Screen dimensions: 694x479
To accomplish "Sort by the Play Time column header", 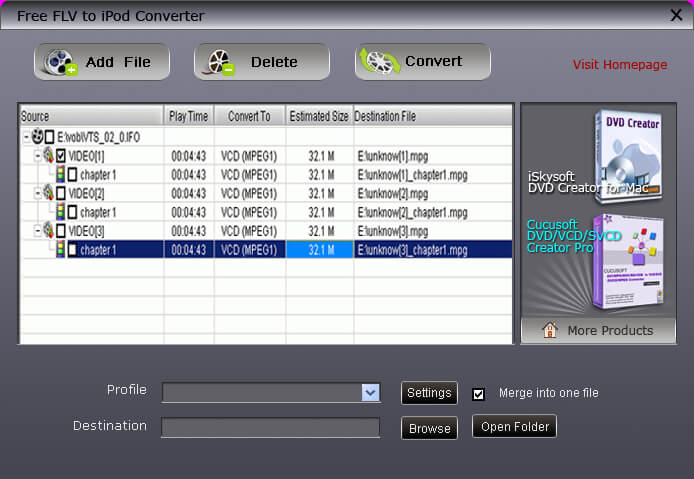I will click(x=188, y=116).
